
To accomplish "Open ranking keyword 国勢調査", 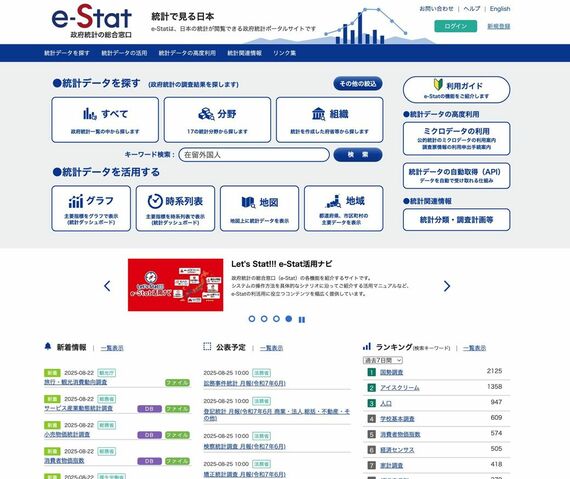I will tap(392, 372).
